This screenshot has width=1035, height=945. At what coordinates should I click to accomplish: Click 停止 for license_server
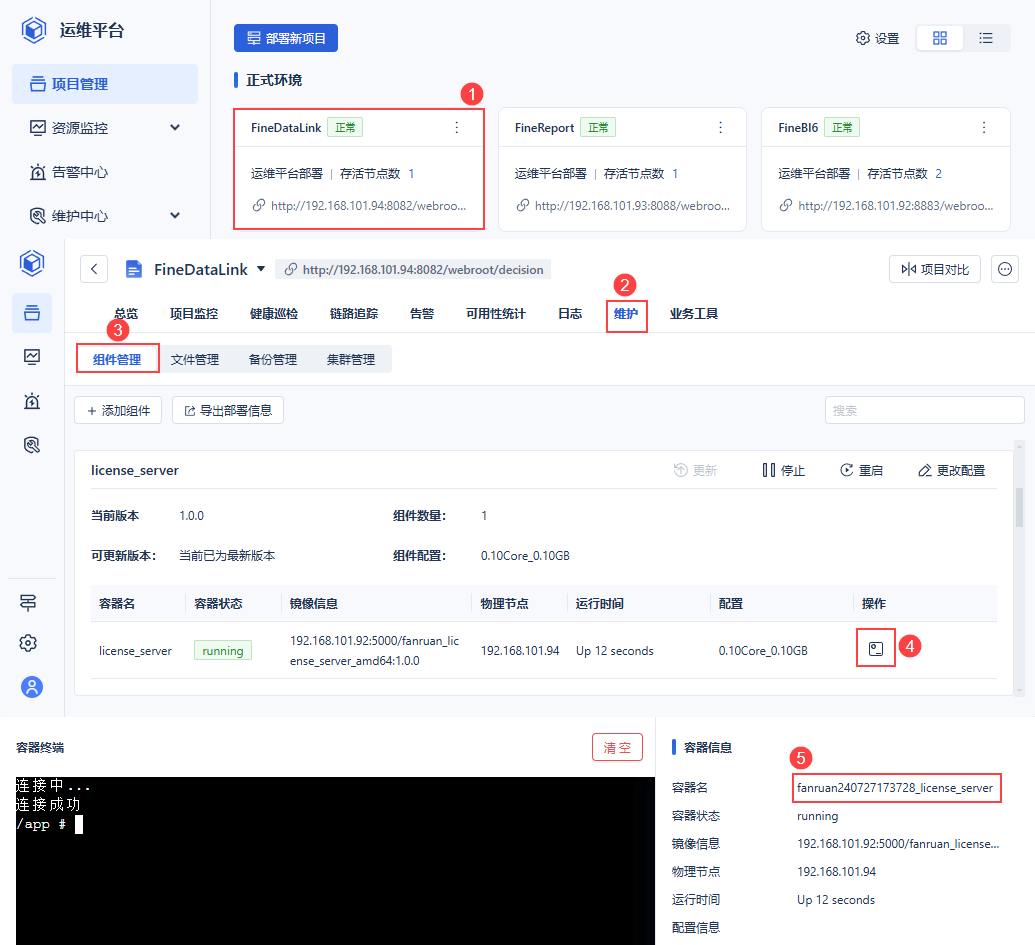tap(784, 471)
